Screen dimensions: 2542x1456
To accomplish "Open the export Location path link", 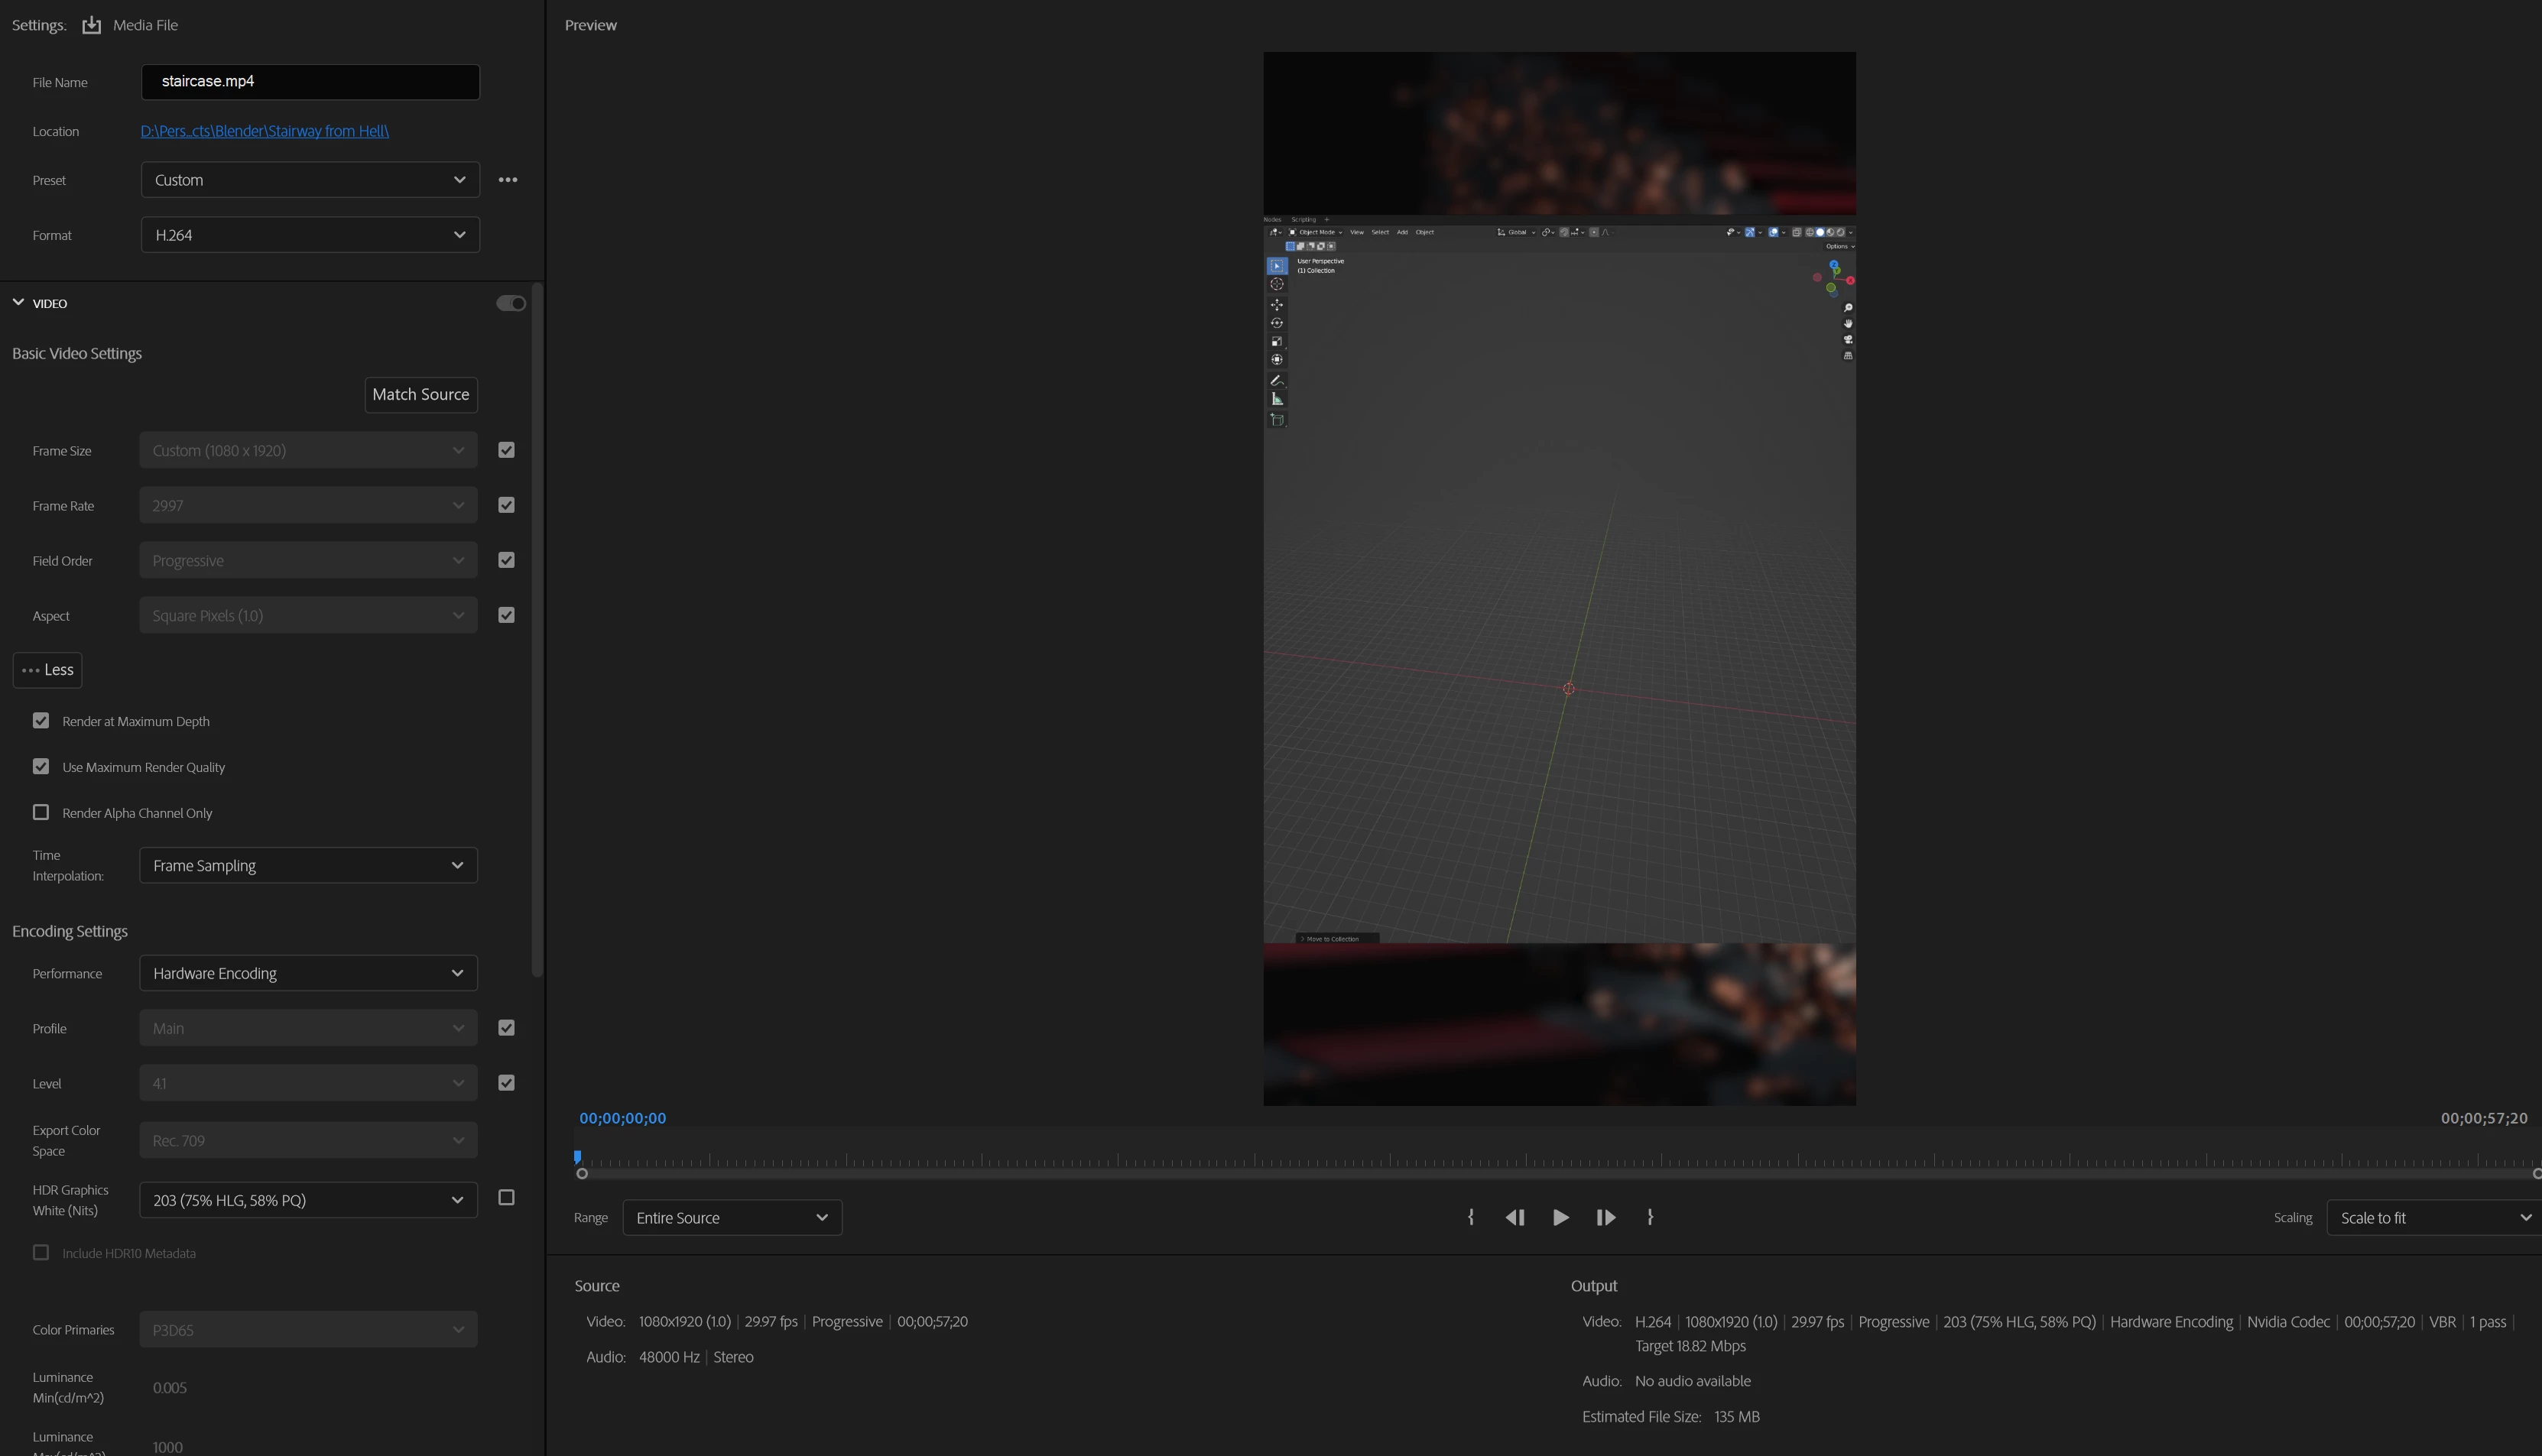I will [264, 131].
